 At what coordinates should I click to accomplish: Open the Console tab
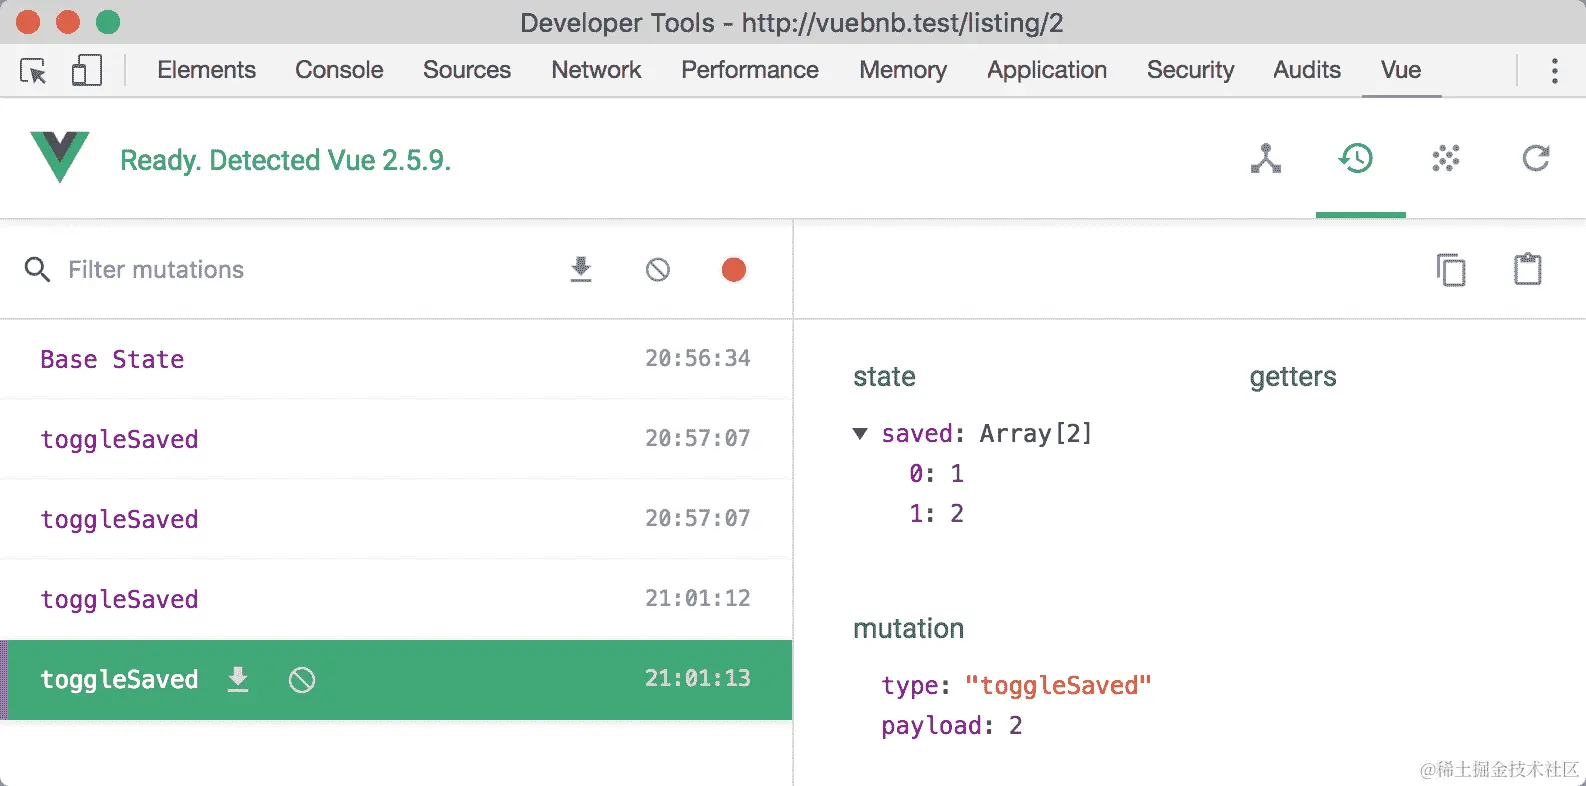[339, 70]
